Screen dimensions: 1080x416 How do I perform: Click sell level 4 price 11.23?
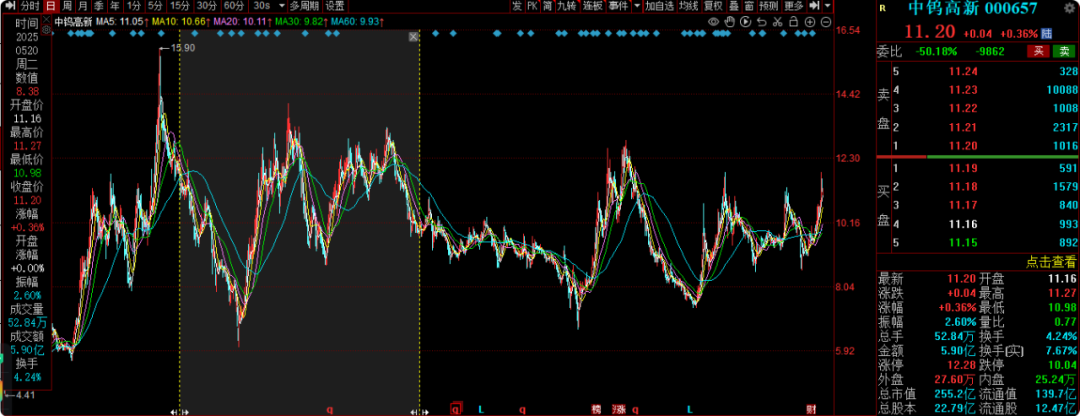(x=962, y=90)
